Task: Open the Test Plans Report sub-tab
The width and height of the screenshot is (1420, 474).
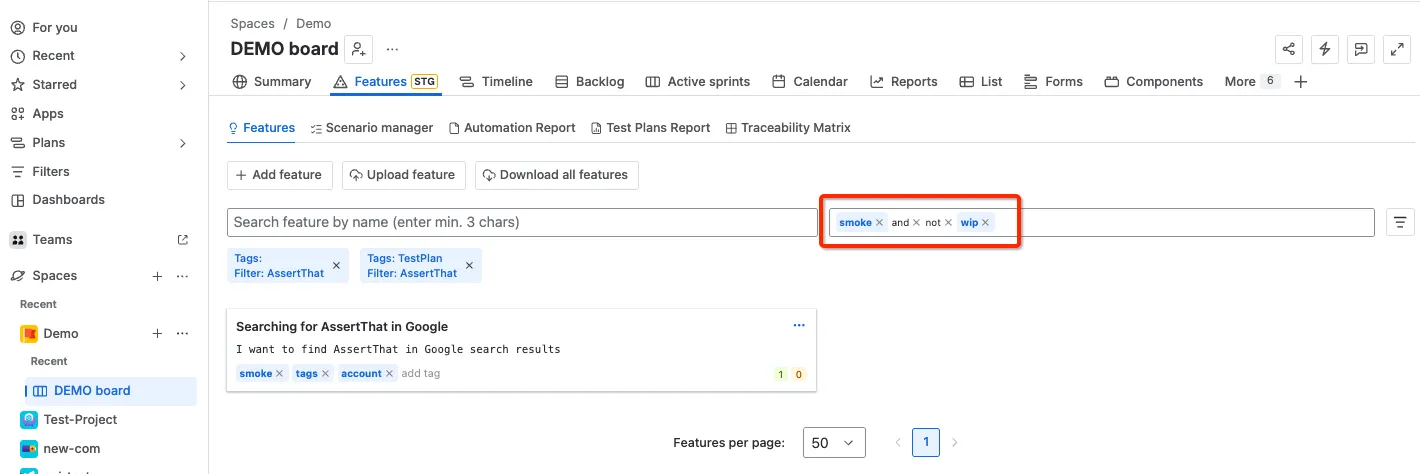Action: tap(651, 128)
